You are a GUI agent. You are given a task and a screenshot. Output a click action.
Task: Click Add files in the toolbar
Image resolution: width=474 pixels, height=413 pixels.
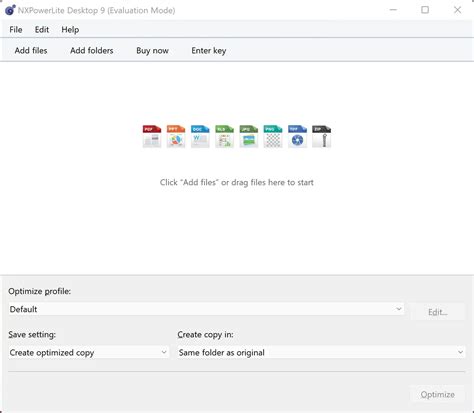31,50
